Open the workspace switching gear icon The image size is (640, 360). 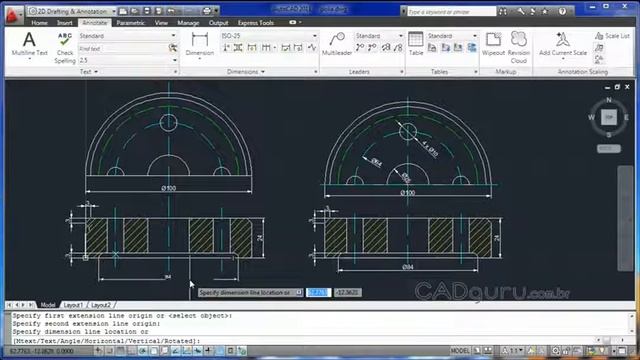(x=555, y=351)
